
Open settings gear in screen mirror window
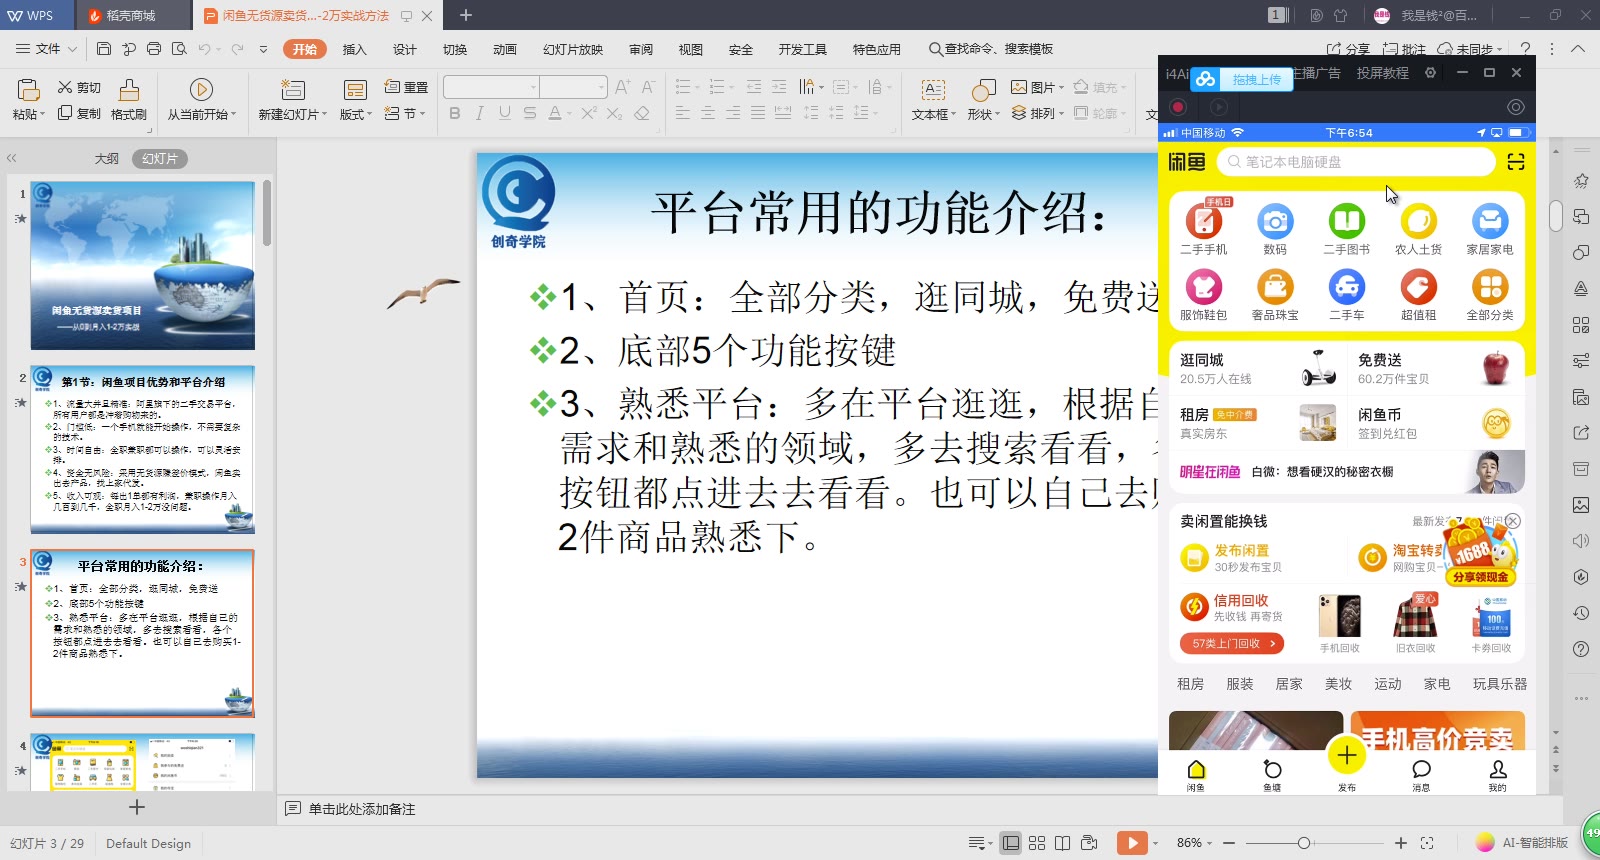1430,73
